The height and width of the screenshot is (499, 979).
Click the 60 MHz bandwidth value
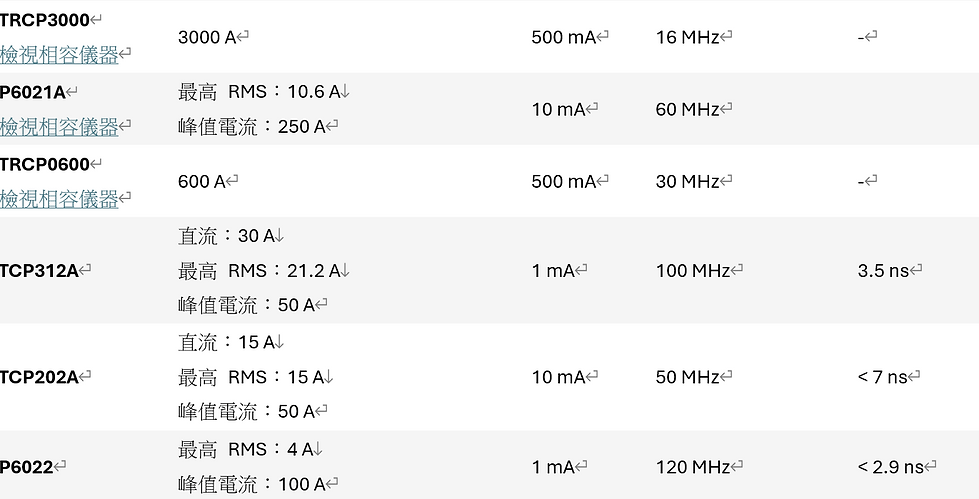tap(687, 109)
